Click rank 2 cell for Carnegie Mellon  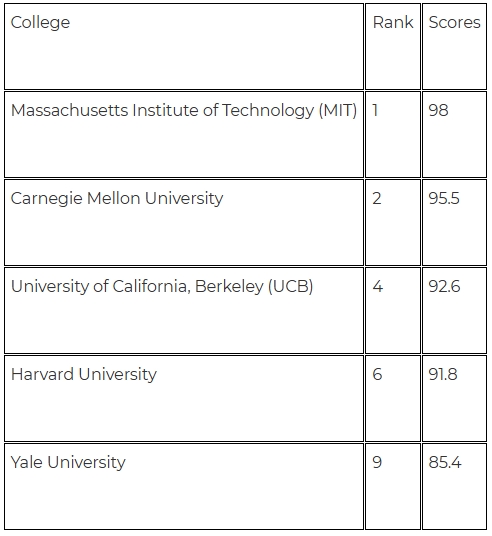[x=393, y=223]
